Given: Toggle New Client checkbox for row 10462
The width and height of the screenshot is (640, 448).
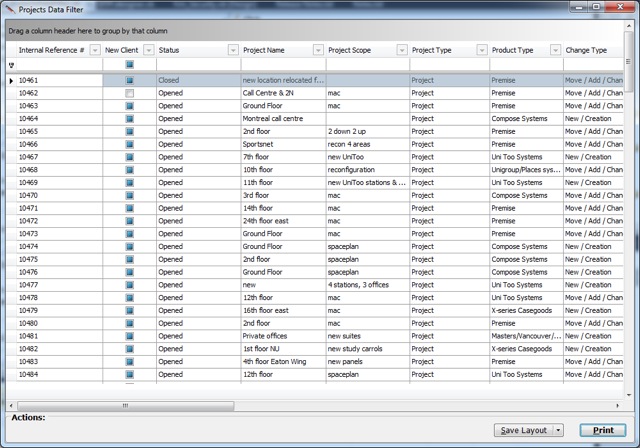Looking at the screenshot, I should [129, 93].
